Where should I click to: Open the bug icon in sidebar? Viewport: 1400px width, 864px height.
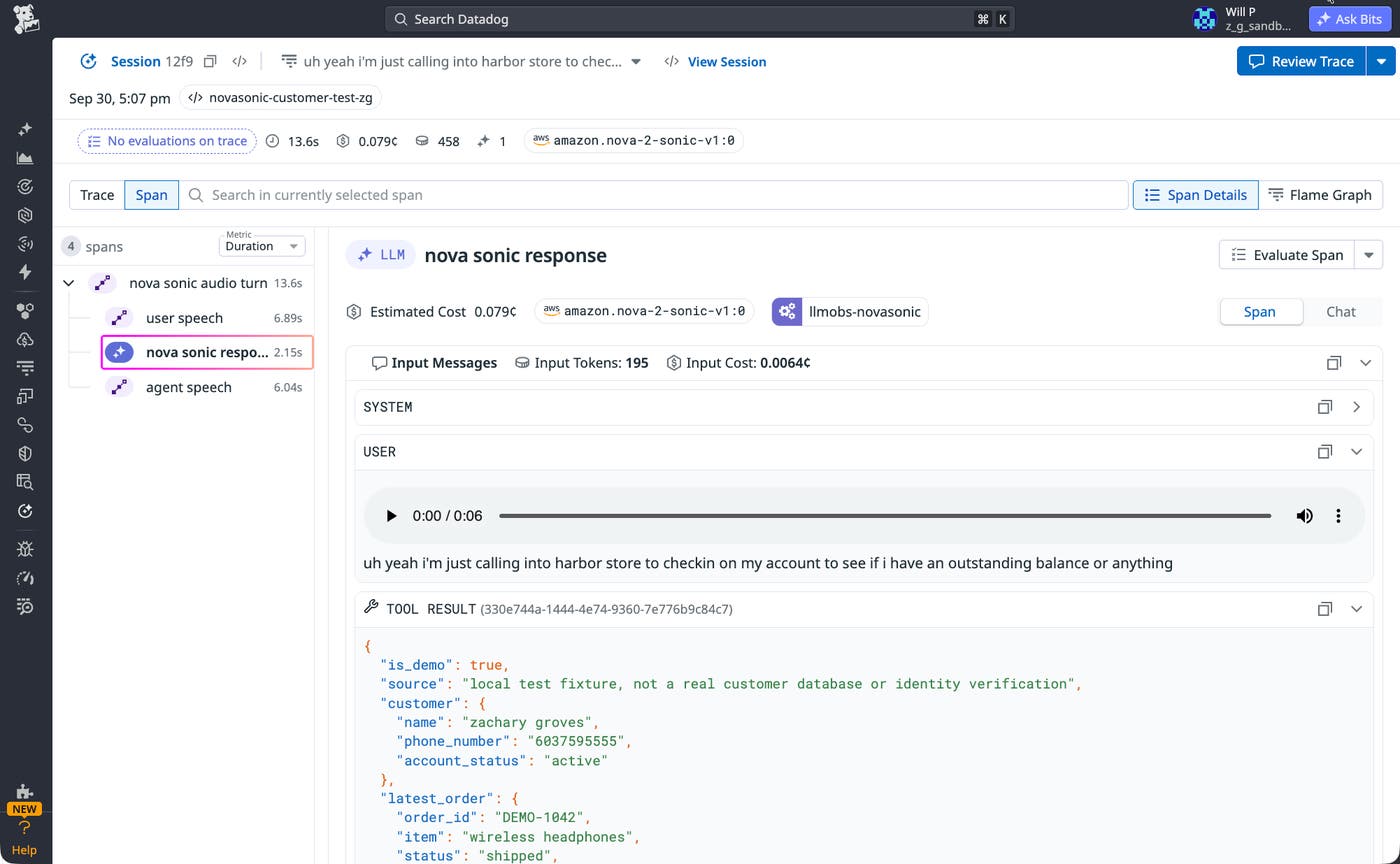[25, 549]
